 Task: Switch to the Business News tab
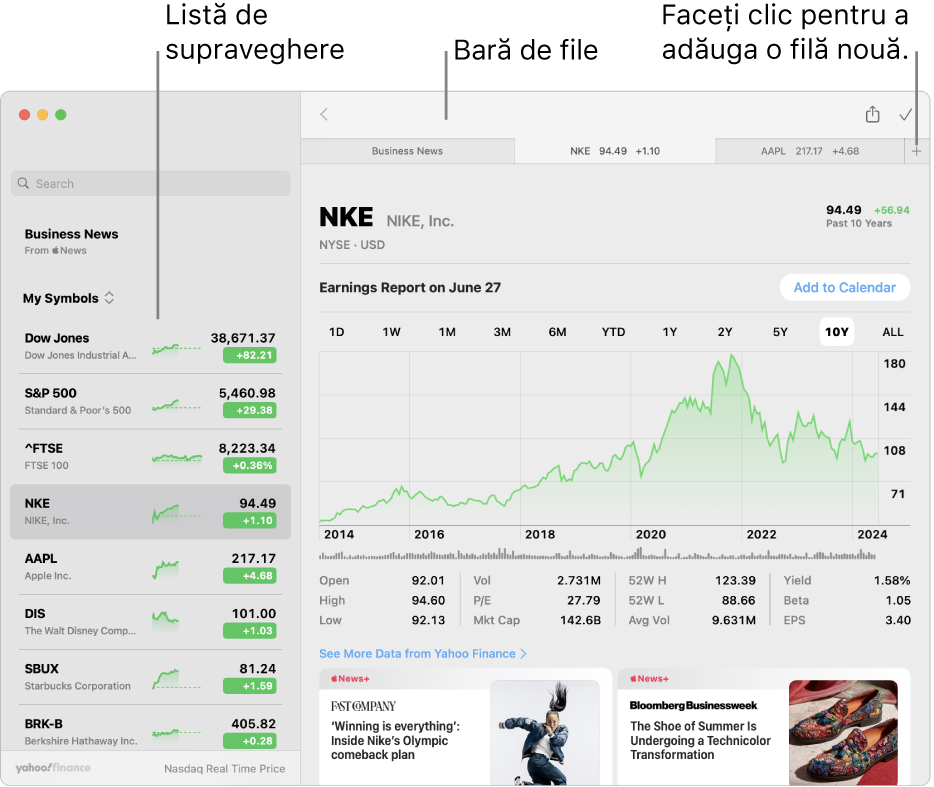[407, 151]
